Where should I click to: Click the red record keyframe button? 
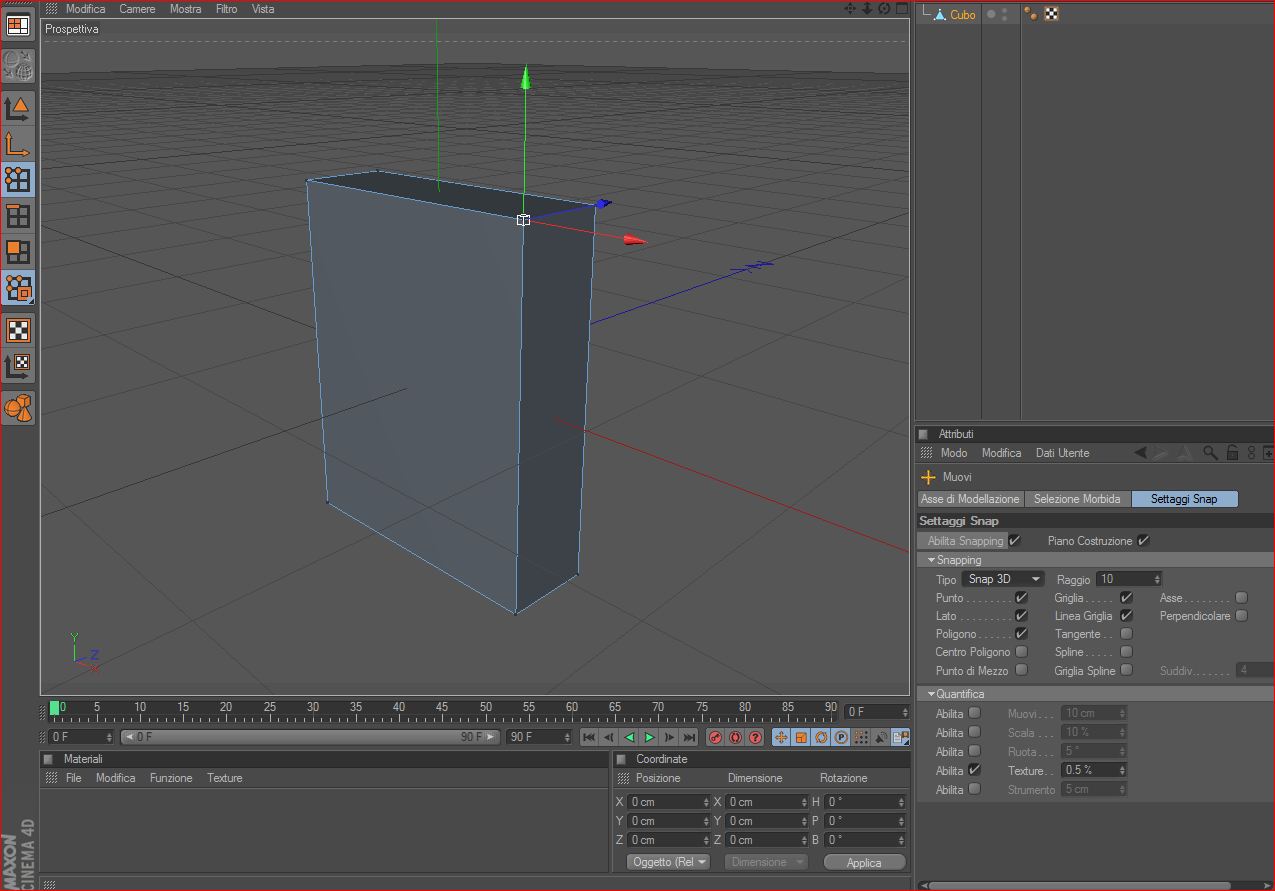pos(715,737)
